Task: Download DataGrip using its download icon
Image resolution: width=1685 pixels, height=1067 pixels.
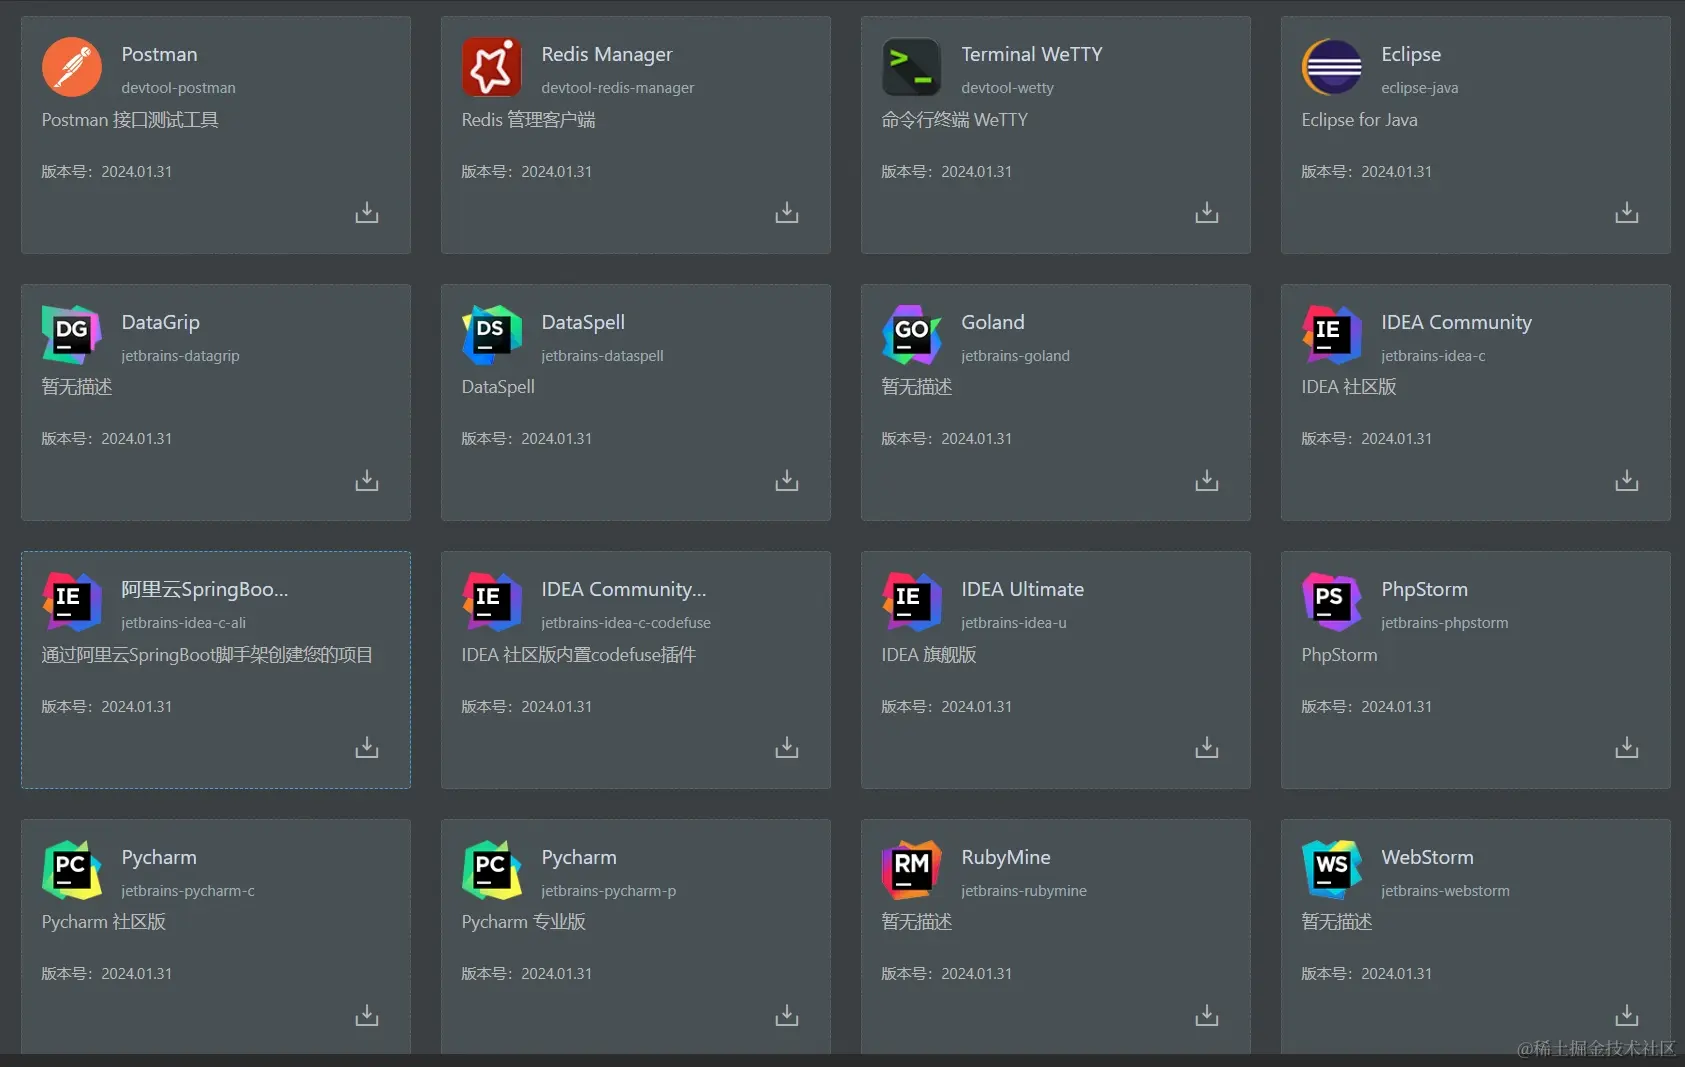Action: coord(367,481)
